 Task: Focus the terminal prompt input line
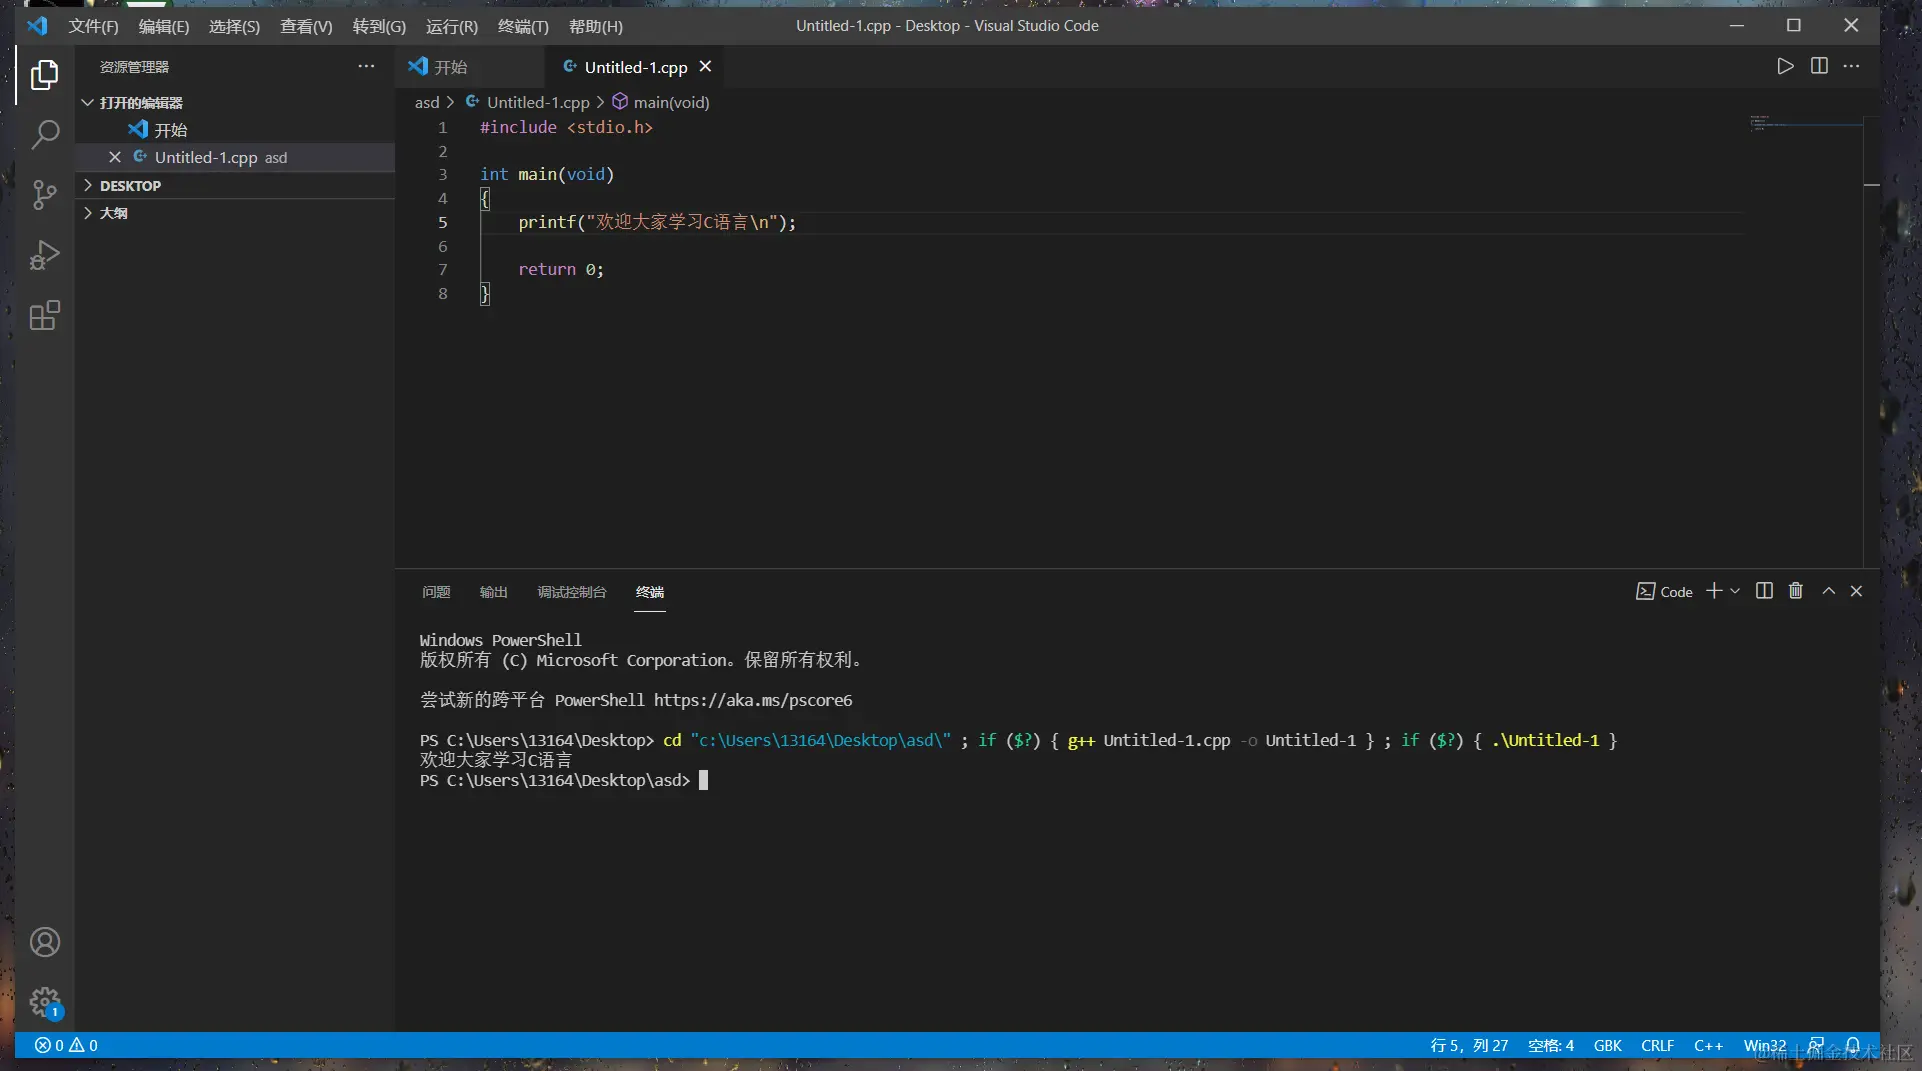[x=565, y=781]
